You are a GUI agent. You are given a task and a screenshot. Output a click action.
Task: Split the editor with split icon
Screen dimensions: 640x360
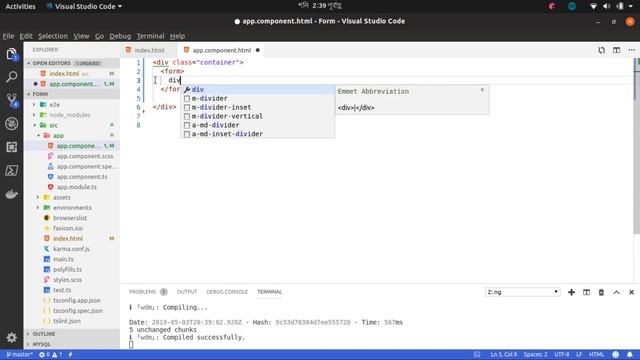click(x=616, y=50)
